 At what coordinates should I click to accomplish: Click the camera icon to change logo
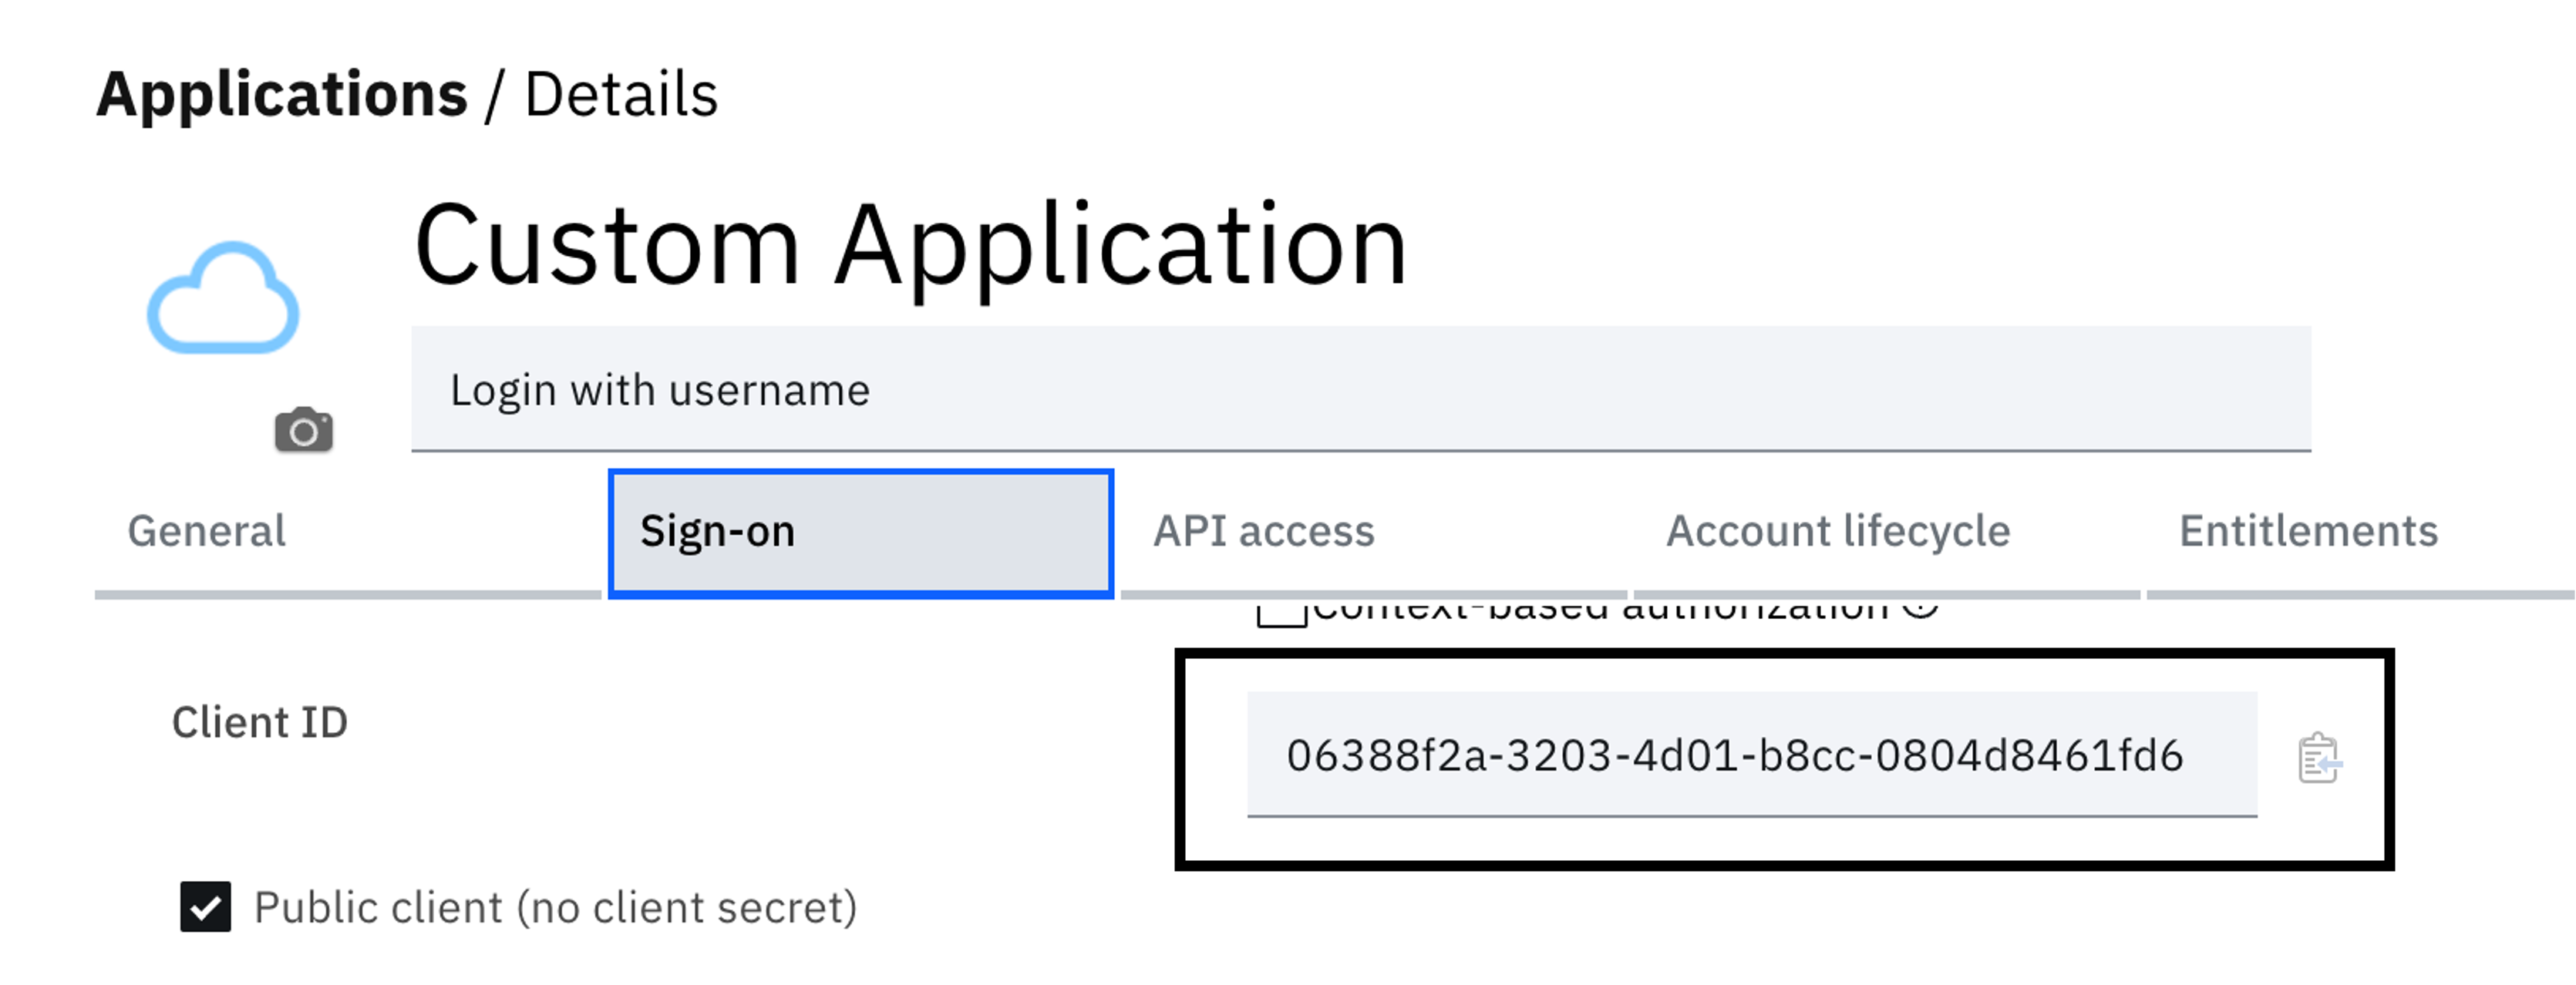pyautogui.click(x=304, y=430)
